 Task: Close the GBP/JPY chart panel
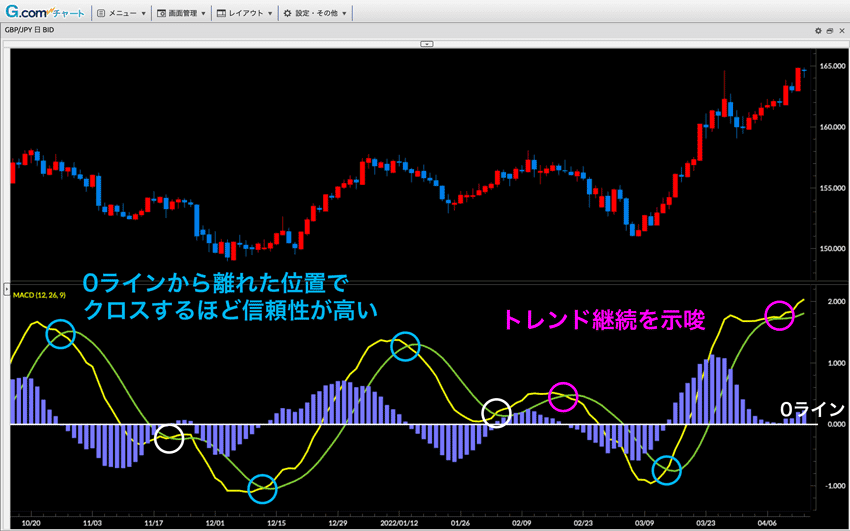[842, 32]
